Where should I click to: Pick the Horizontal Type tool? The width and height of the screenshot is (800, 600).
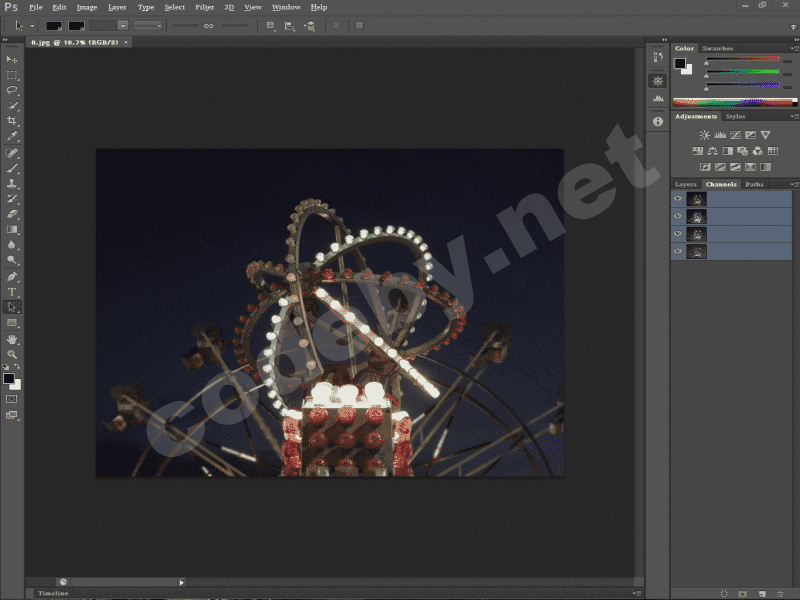click(12, 292)
